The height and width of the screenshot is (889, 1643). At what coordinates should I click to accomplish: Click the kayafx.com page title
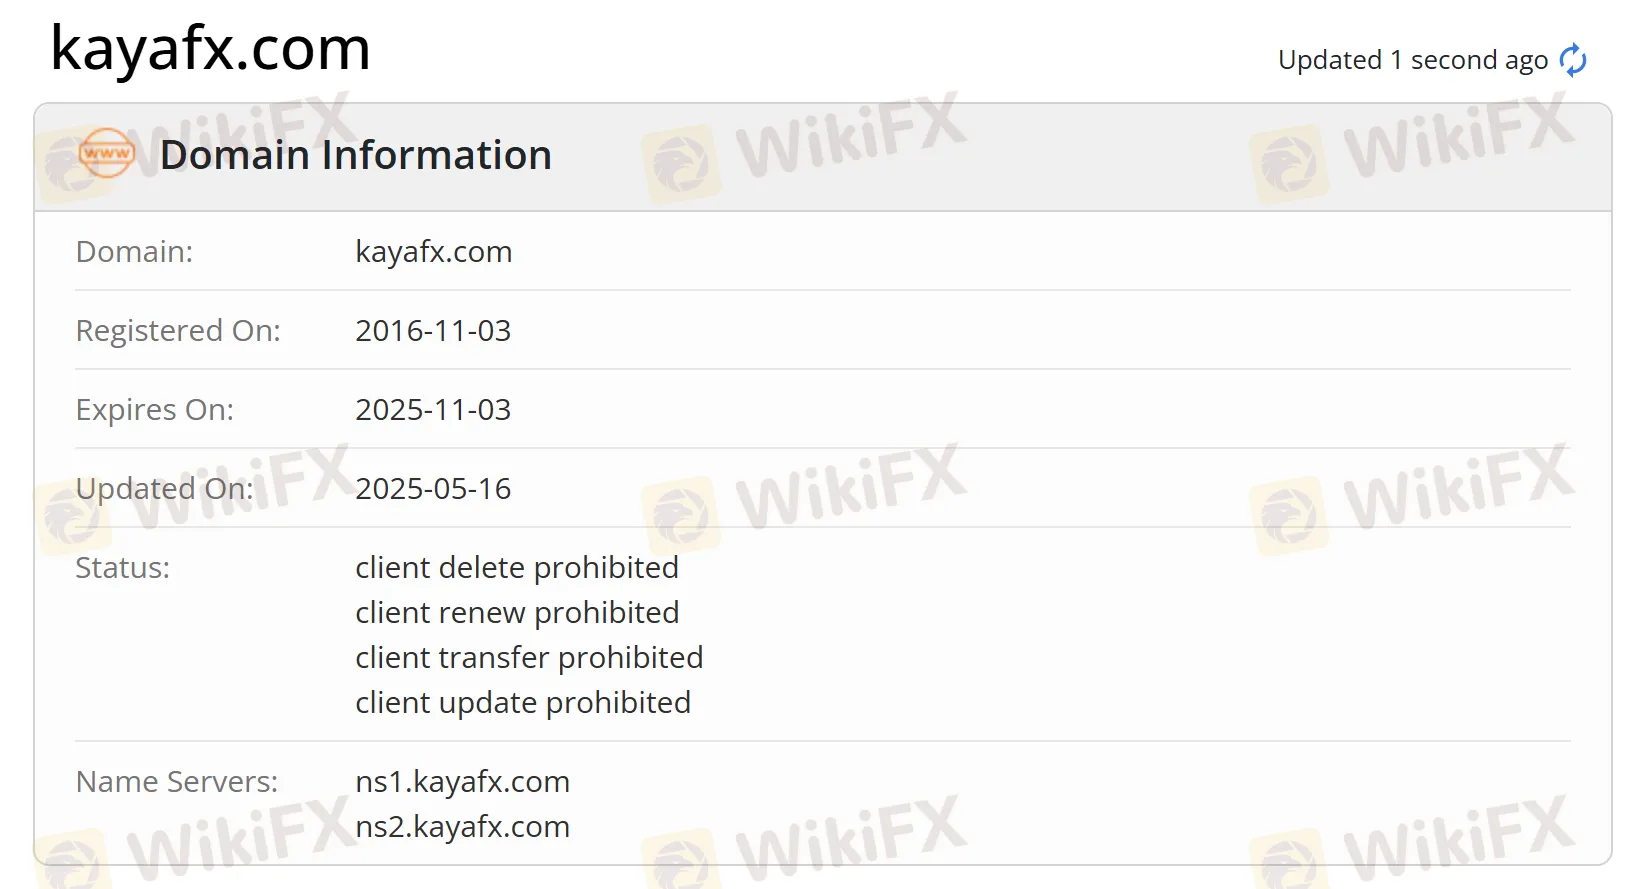tap(210, 48)
